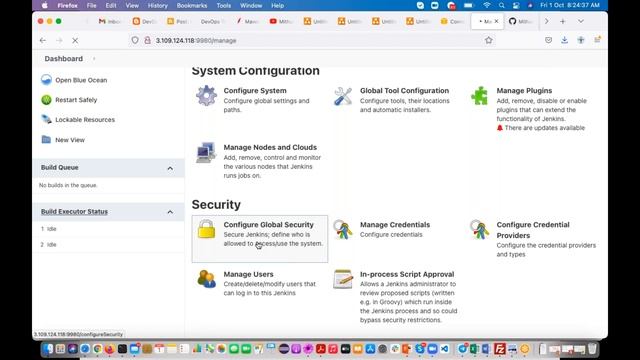640x360 pixels.
Task: Open the Configure Global Security link
Action: click(268, 224)
